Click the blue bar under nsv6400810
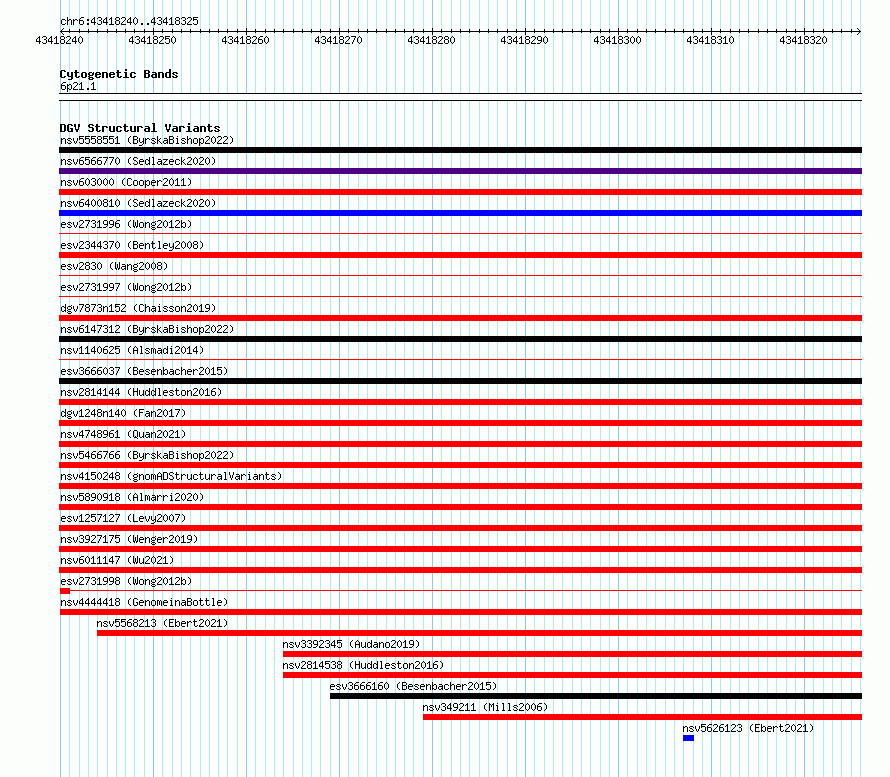This screenshot has height=777, width=890. (x=460, y=213)
